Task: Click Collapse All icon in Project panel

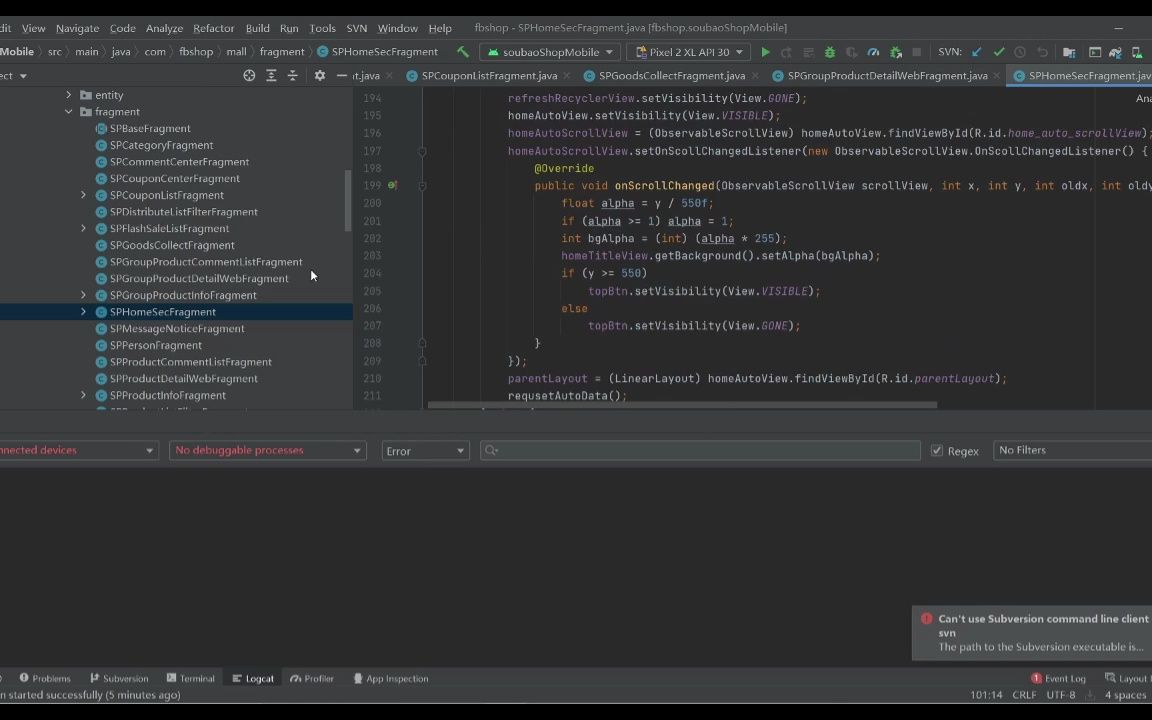Action: click(292, 76)
